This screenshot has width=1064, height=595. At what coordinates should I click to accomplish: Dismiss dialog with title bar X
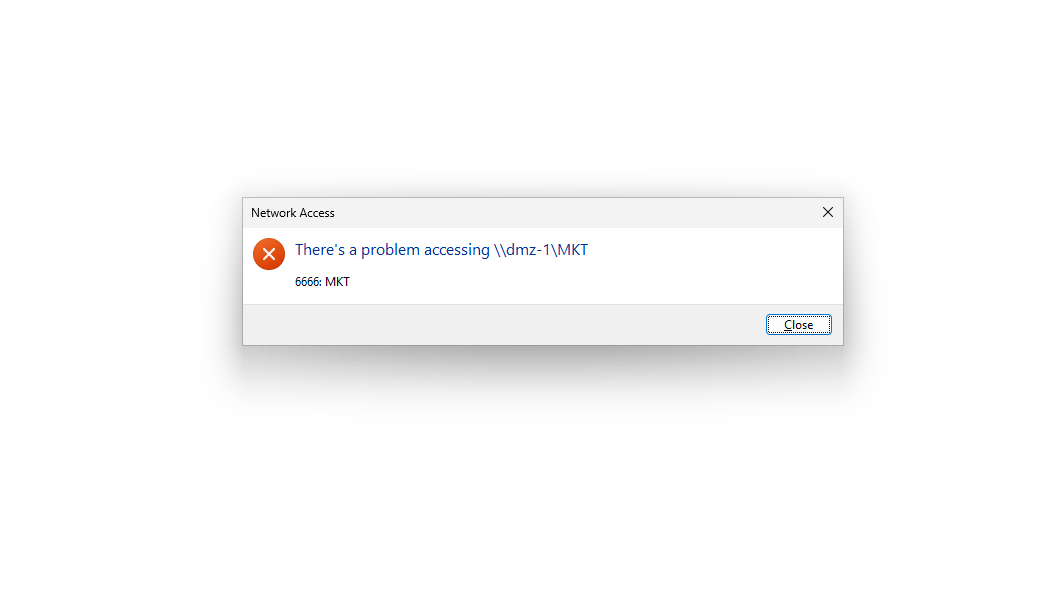828,212
